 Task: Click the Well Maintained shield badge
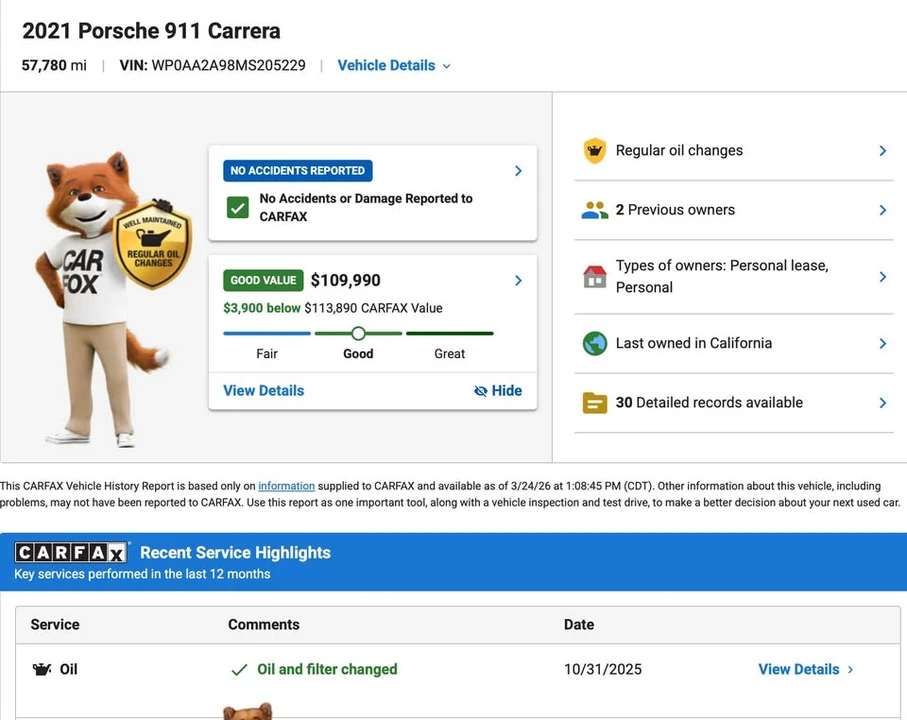point(153,244)
